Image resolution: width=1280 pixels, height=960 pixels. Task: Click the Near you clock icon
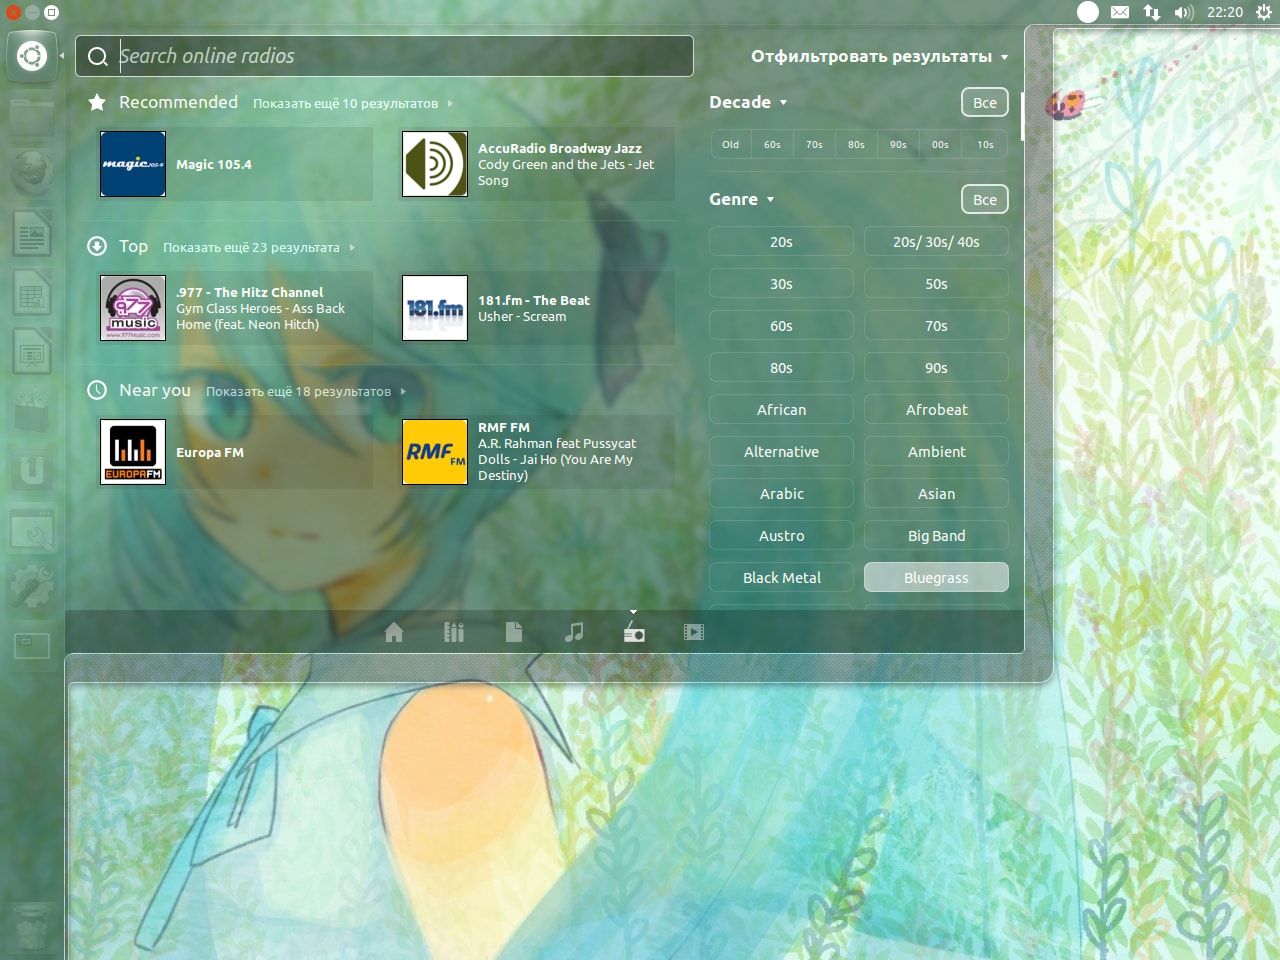[x=97, y=390]
